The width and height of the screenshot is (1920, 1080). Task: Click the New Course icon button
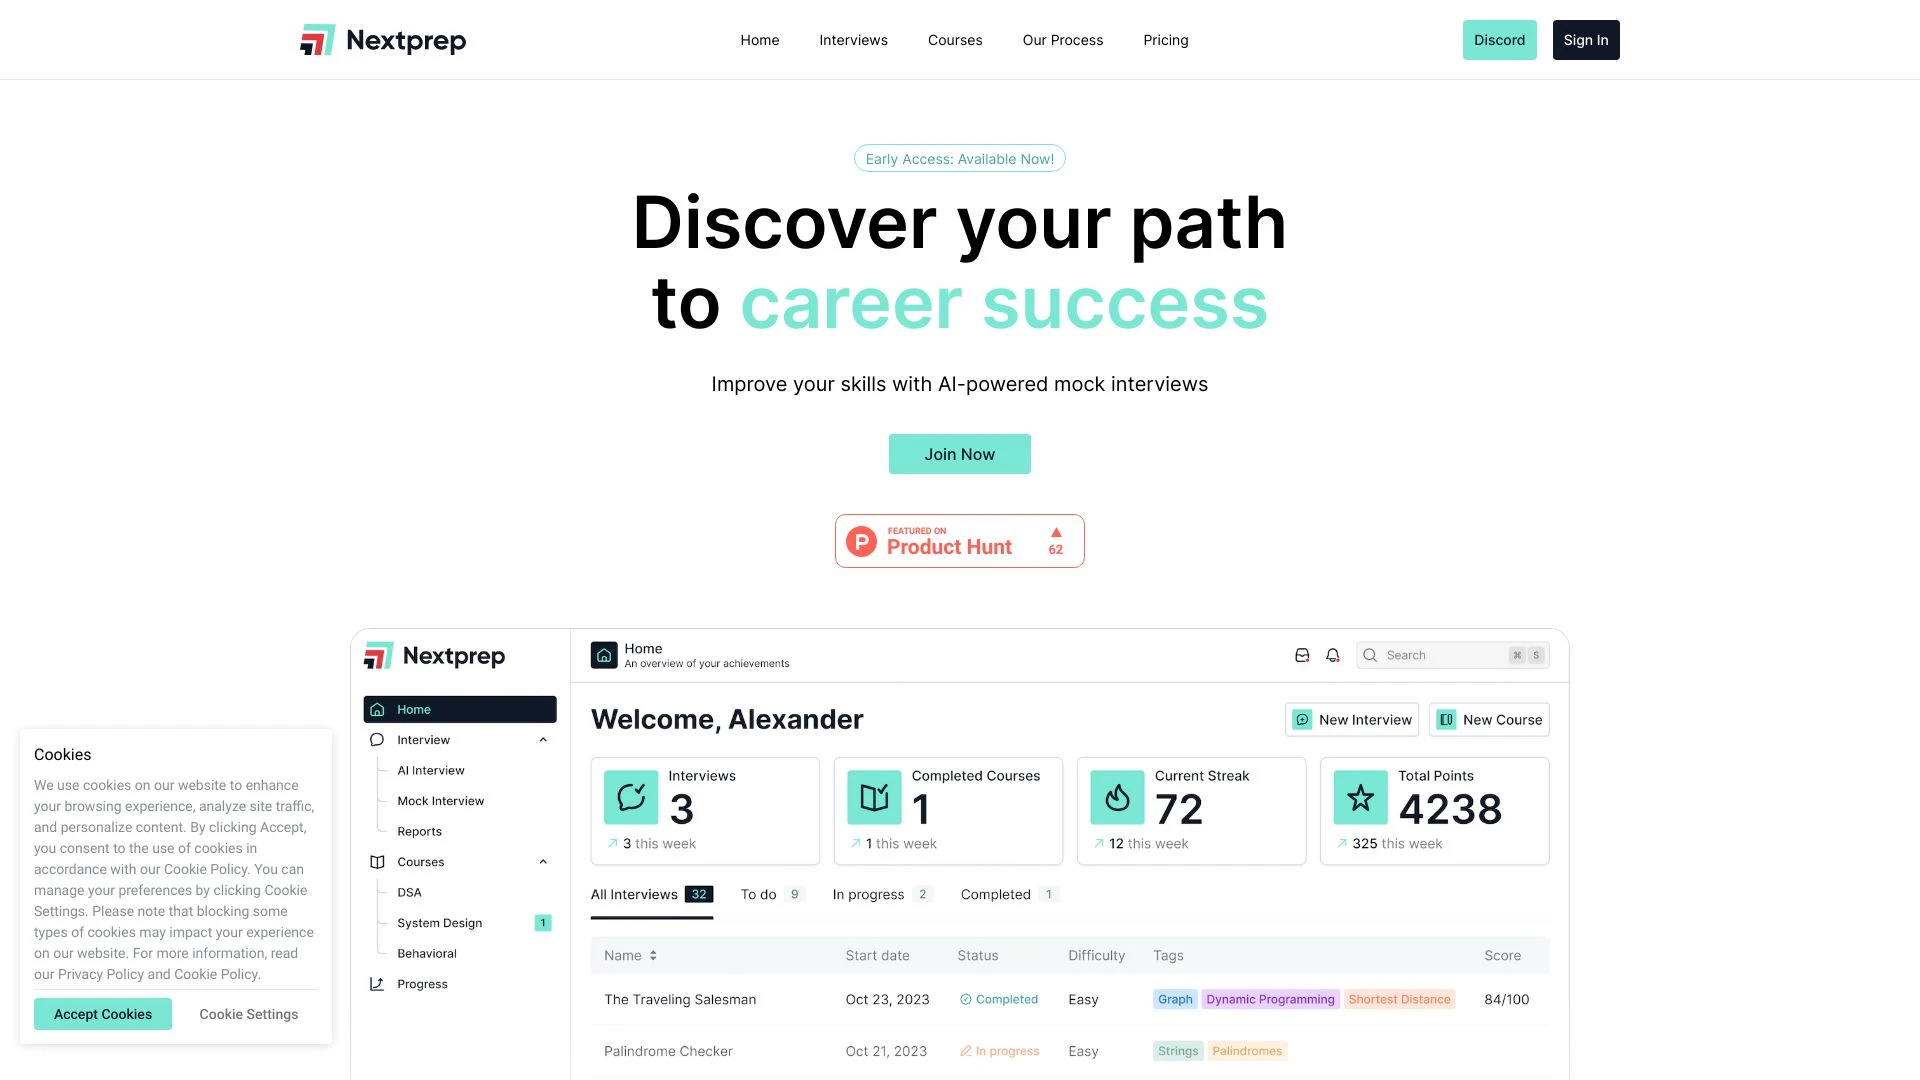[1447, 720]
